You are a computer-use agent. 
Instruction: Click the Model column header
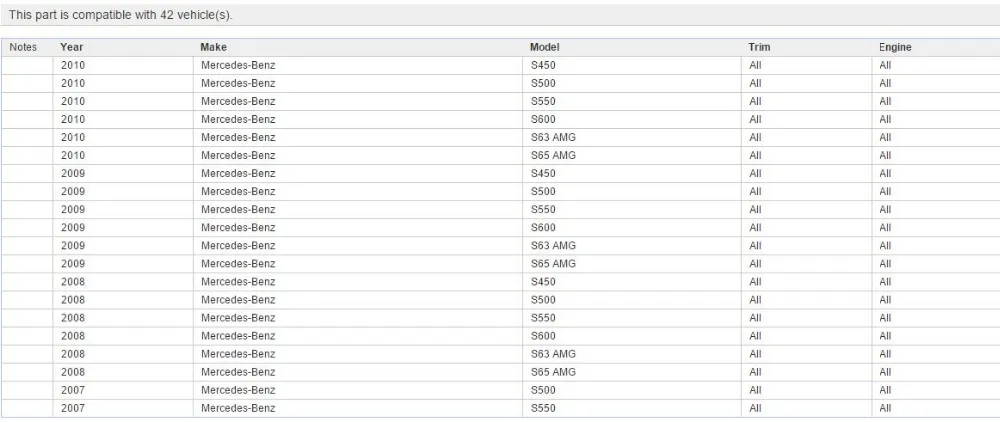[631, 47]
